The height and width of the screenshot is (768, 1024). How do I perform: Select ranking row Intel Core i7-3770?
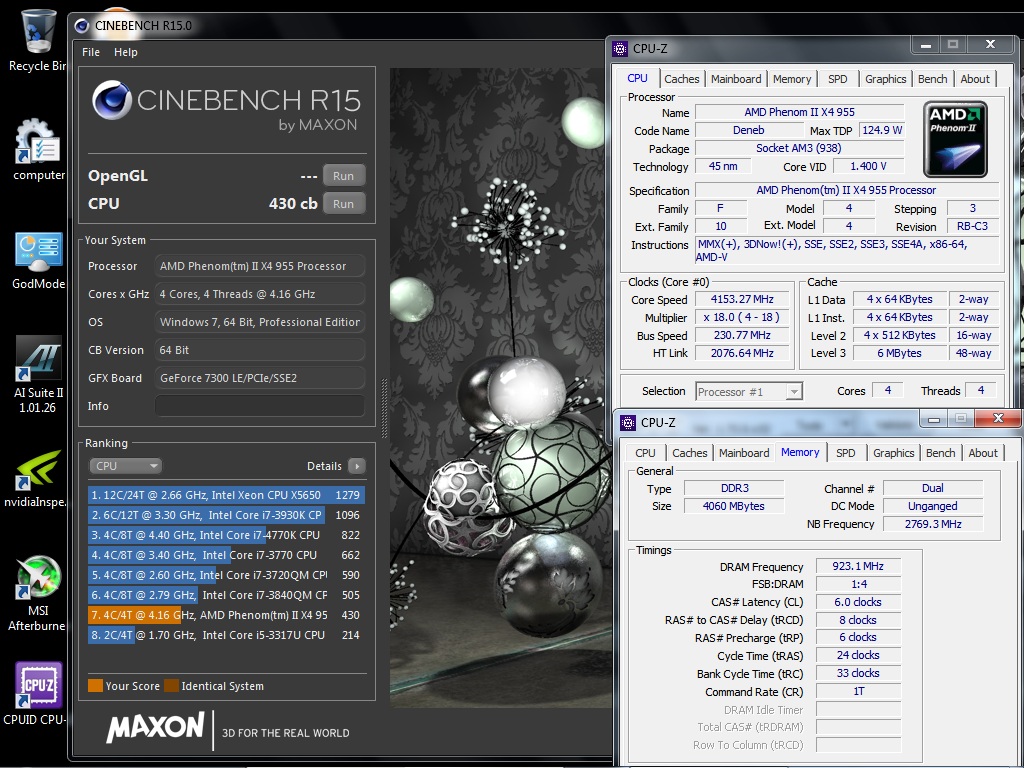[x=227, y=555]
